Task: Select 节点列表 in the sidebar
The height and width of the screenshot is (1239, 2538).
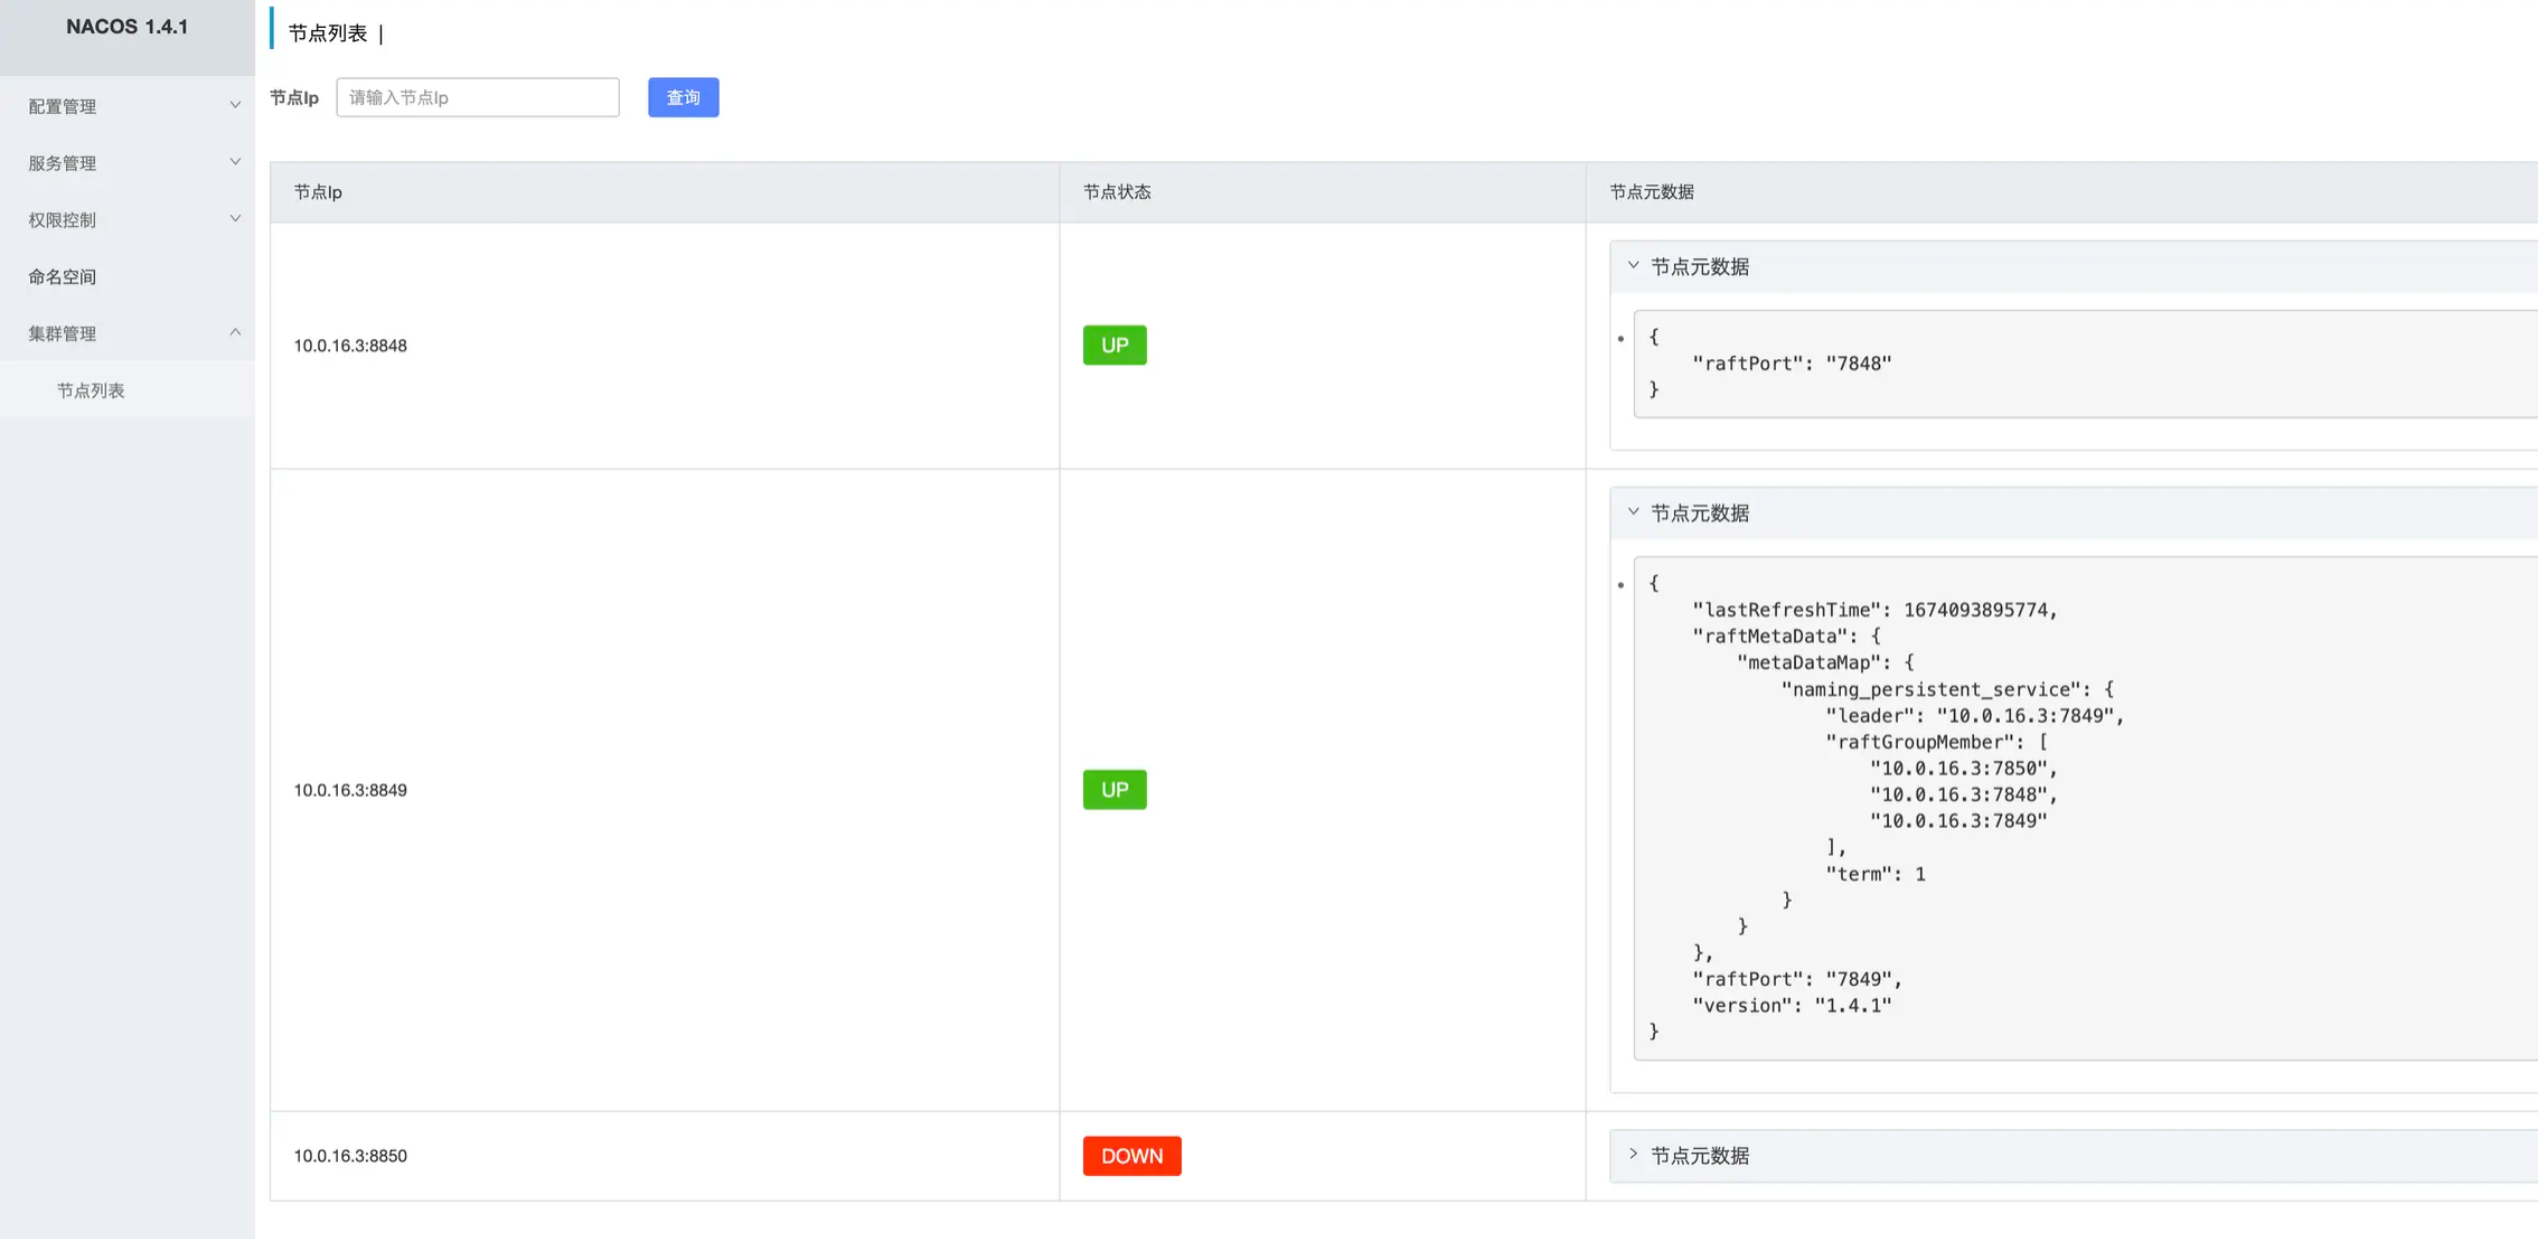Action: pos(91,390)
